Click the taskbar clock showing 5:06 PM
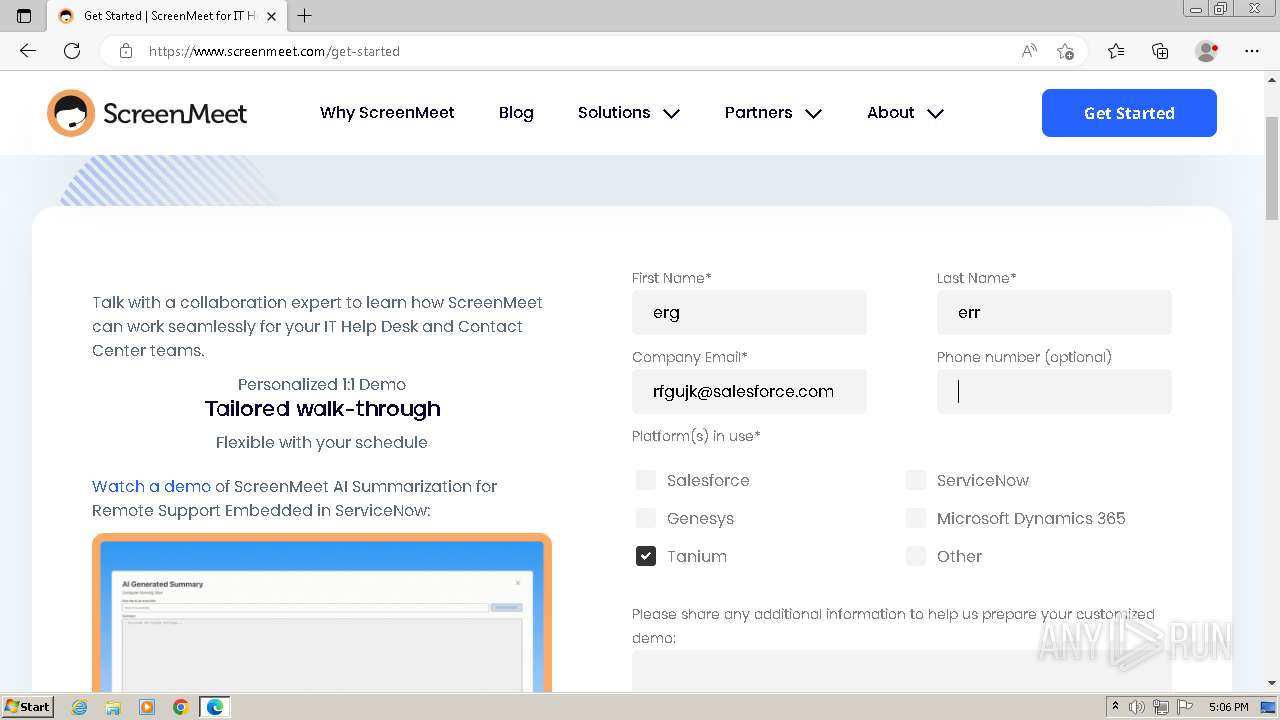The image size is (1280, 720). point(1228,707)
